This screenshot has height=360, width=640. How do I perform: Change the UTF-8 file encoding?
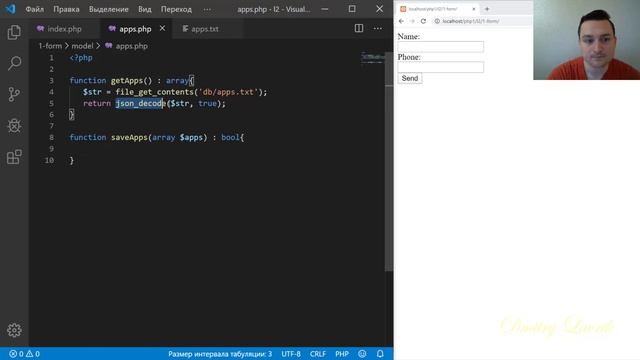click(x=291, y=354)
